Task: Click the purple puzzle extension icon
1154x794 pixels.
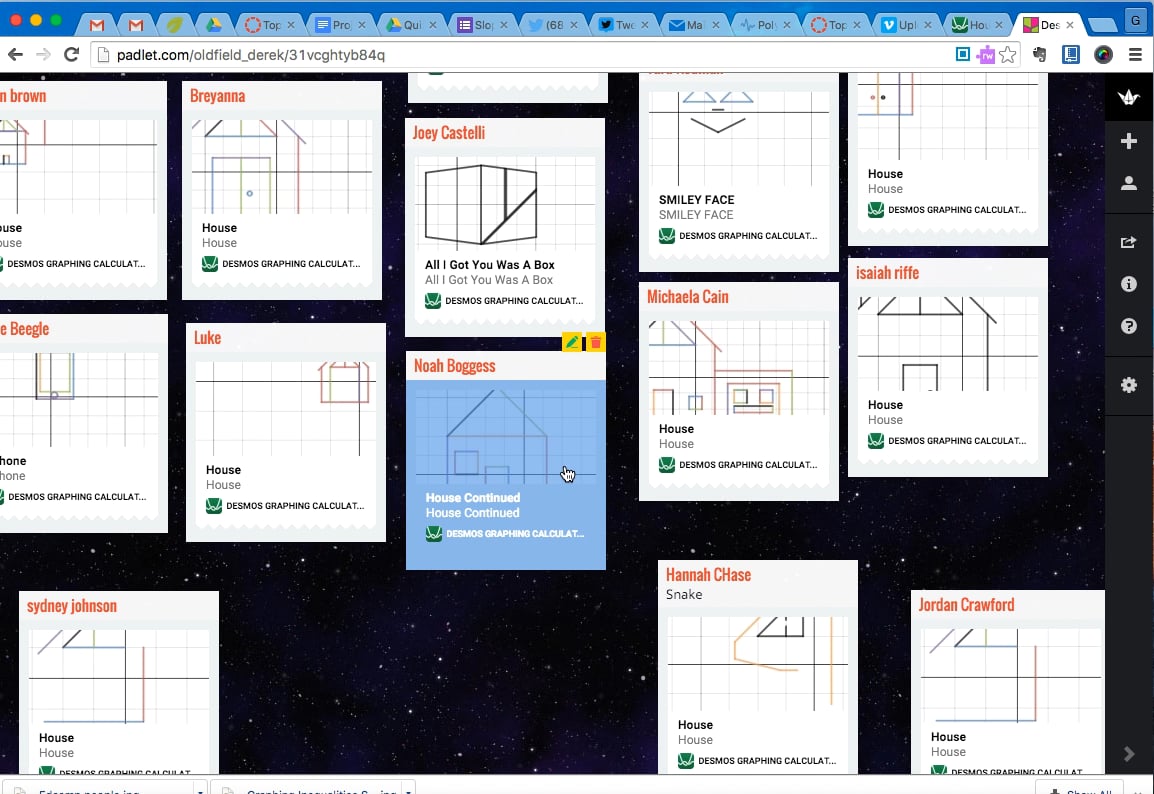Action: [x=985, y=54]
